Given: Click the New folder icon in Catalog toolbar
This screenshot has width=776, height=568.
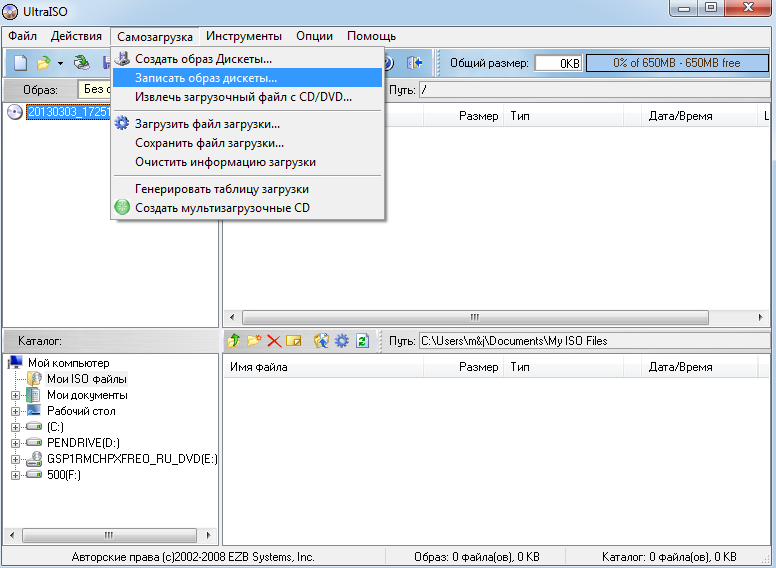Looking at the screenshot, I should (x=254, y=341).
